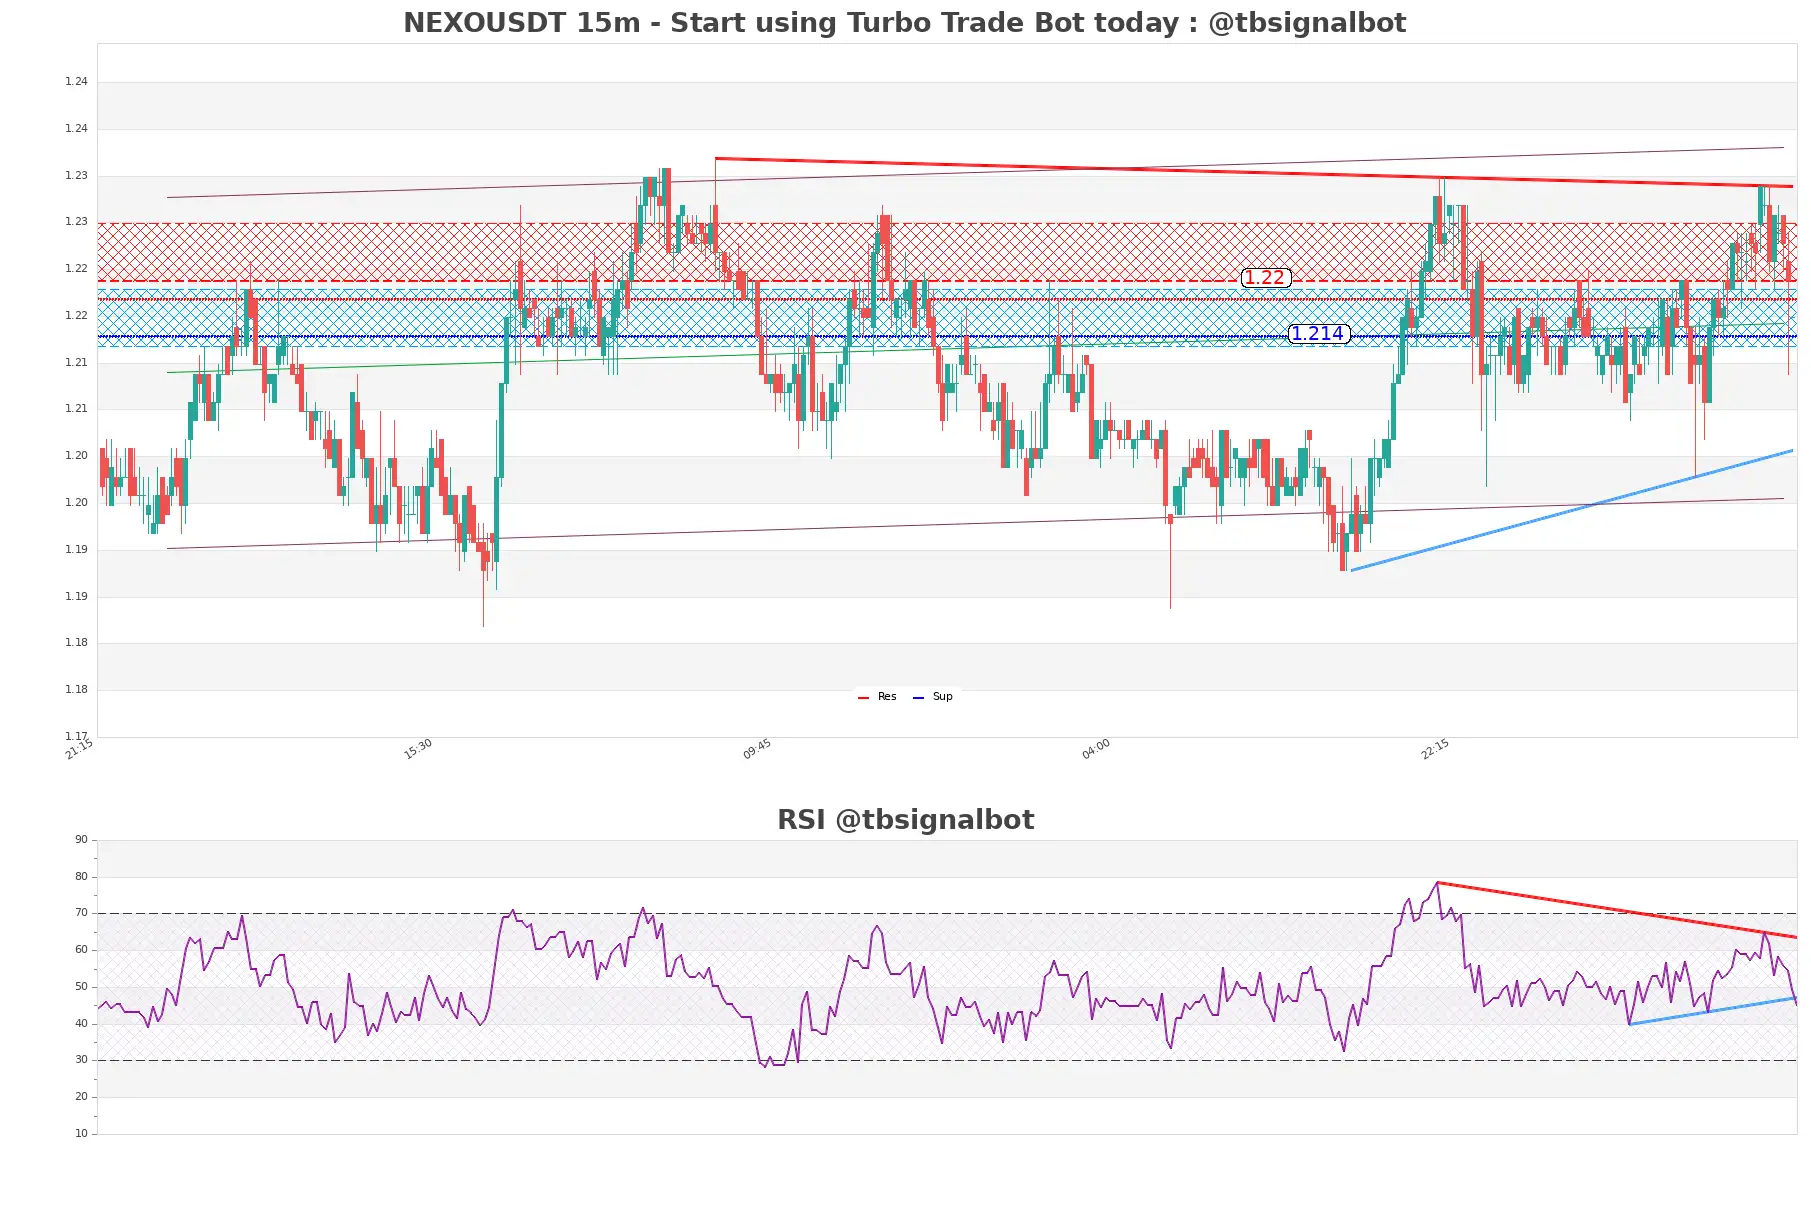Click the RSI oversold level label 30
Image resolution: width=1811 pixels, height=1208 pixels.
coord(81,1060)
